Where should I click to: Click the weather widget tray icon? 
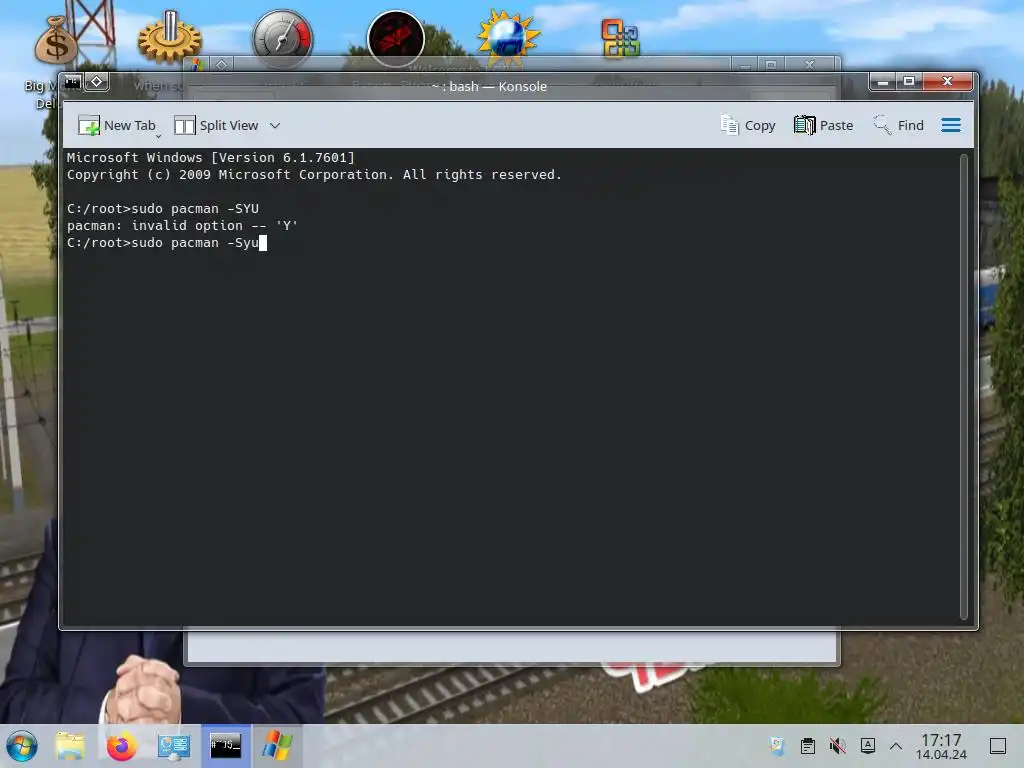777,746
